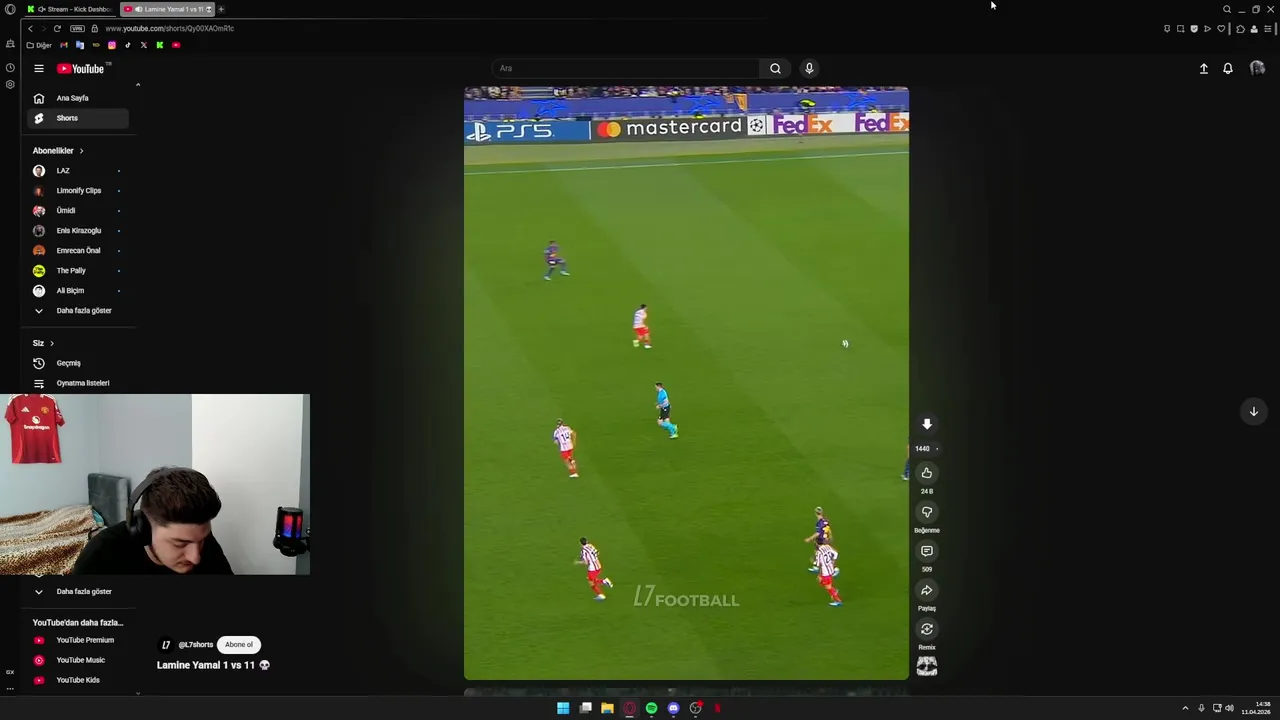The height and width of the screenshot is (720, 1280).
Task: Open the channel sound thumbnail below Remix
Action: 927,666
